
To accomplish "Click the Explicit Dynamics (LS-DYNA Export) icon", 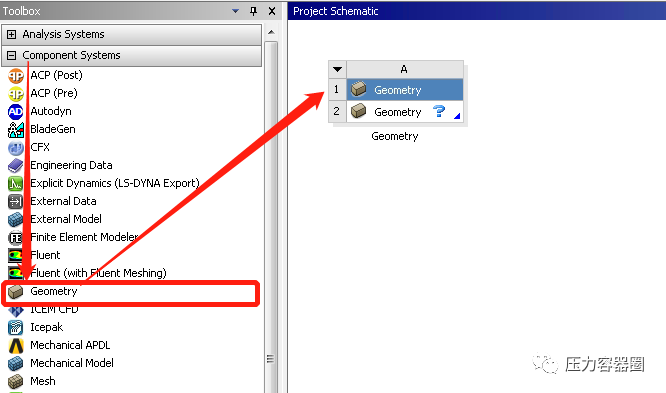I will (16, 184).
